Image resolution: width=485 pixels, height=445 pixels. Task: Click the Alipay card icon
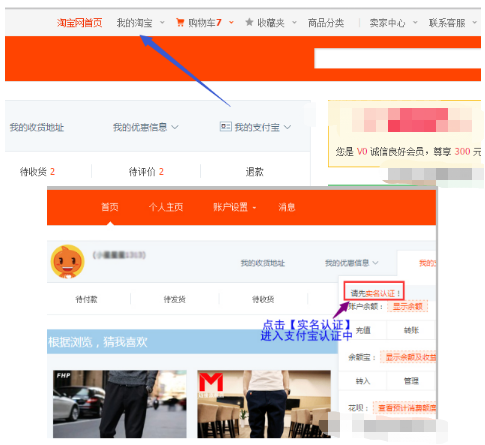click(x=226, y=127)
